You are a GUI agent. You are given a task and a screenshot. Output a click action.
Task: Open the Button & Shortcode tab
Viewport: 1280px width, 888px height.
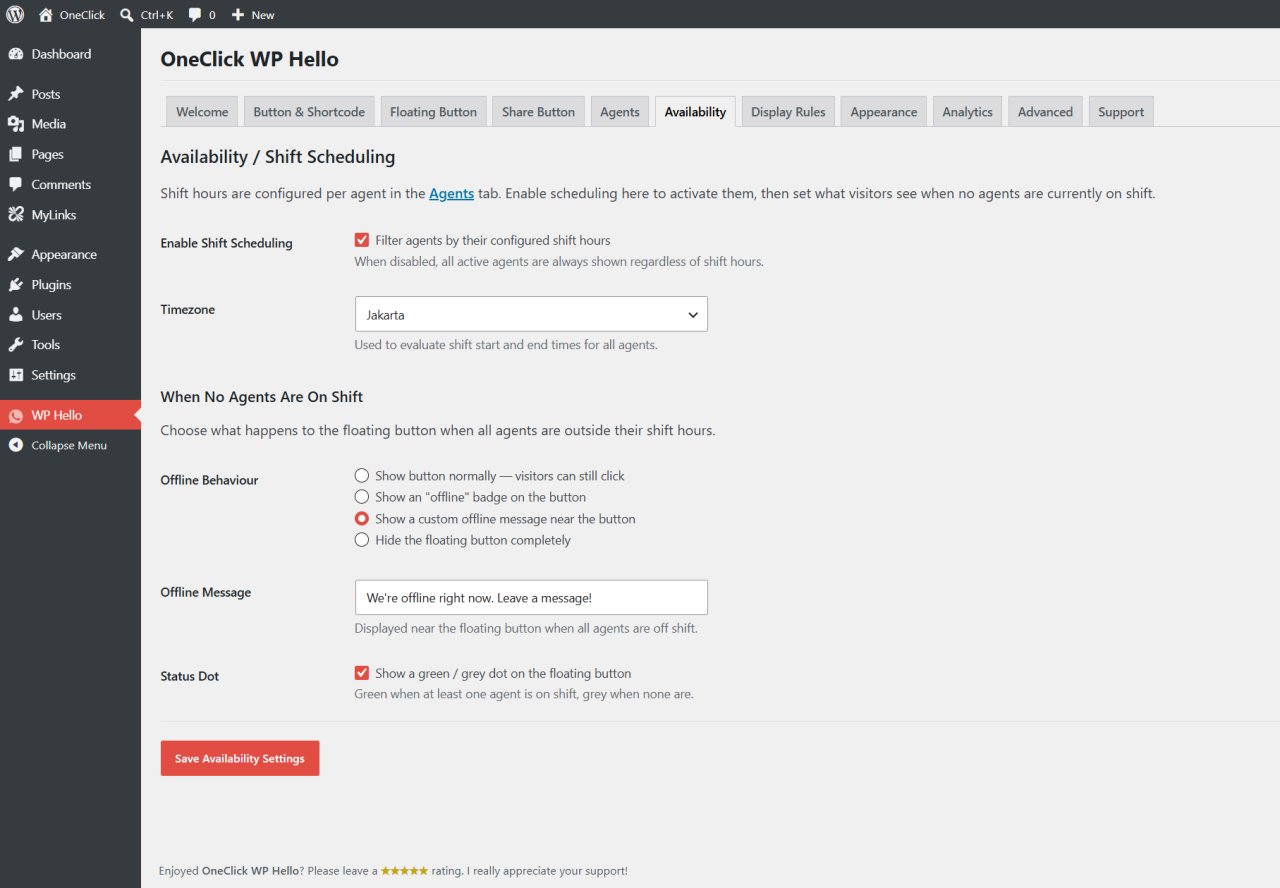pyautogui.click(x=309, y=112)
